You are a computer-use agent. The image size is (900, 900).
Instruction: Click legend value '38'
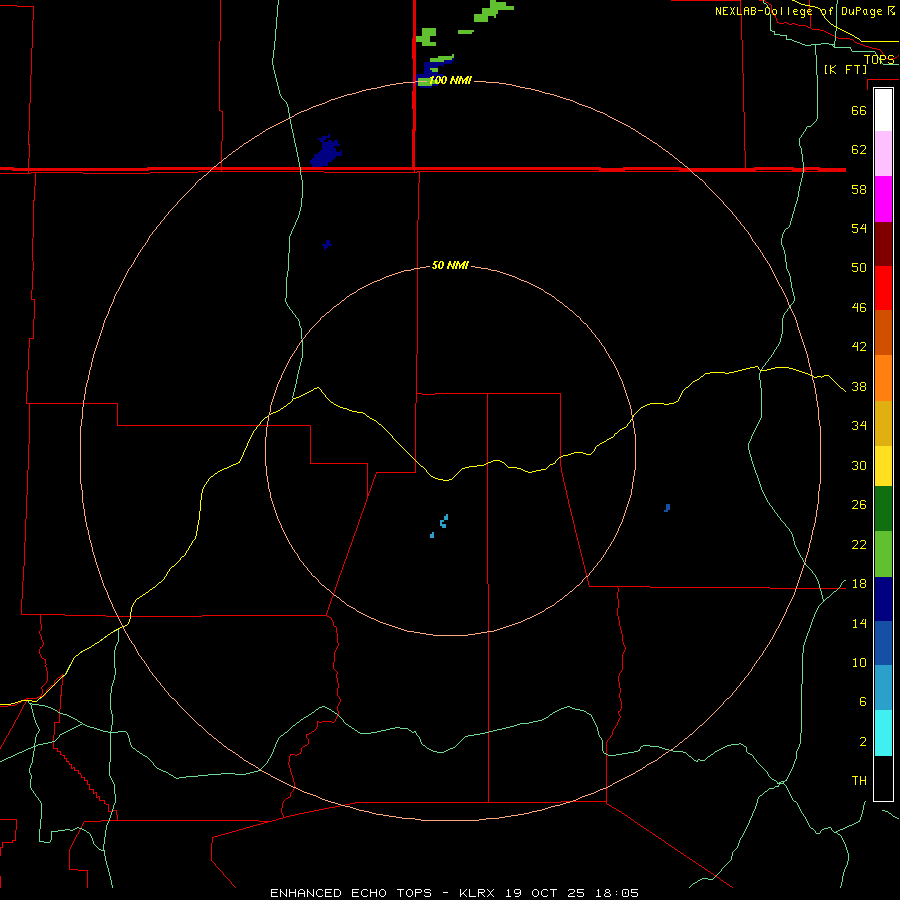859,386
